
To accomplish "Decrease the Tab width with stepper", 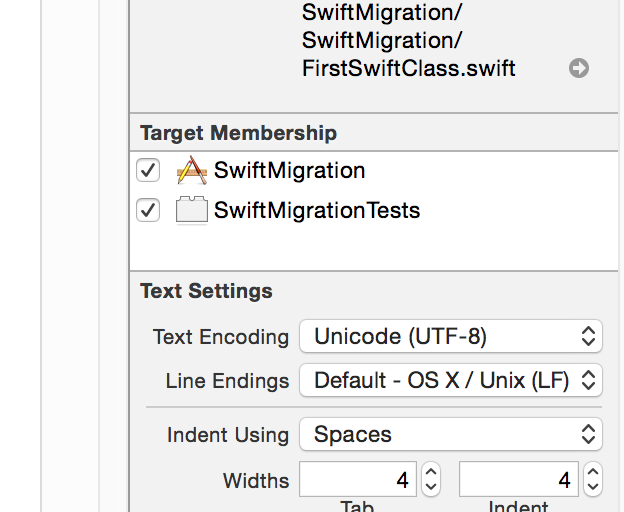I will click(431, 488).
